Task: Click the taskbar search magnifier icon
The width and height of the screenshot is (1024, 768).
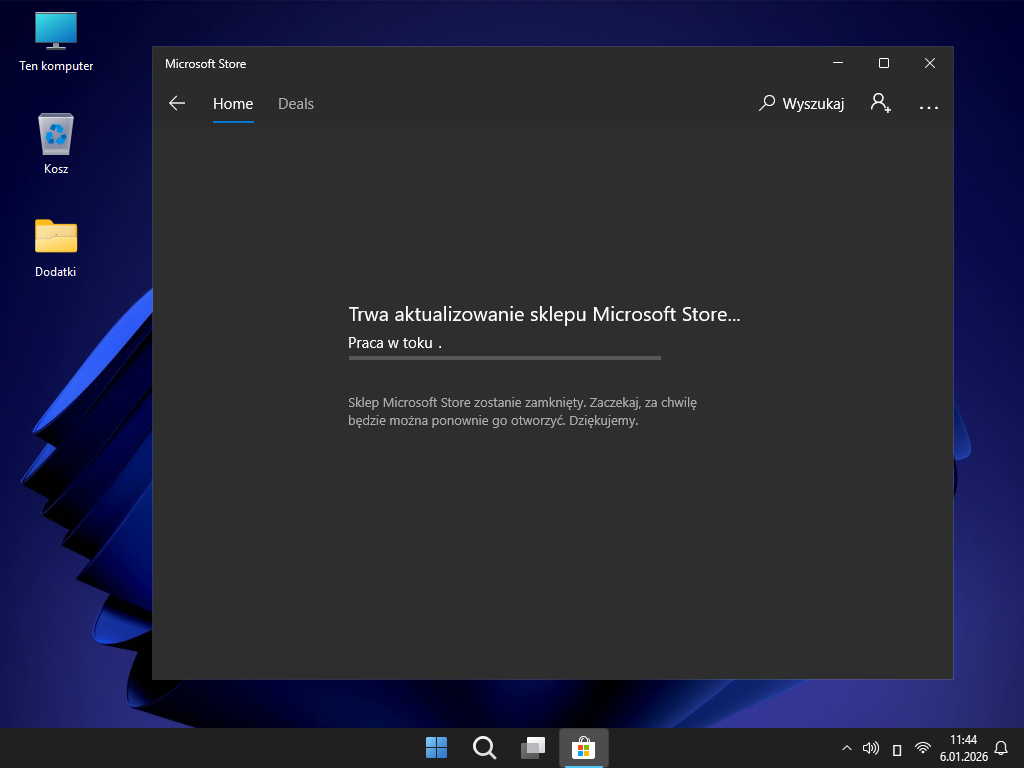Action: click(x=484, y=747)
